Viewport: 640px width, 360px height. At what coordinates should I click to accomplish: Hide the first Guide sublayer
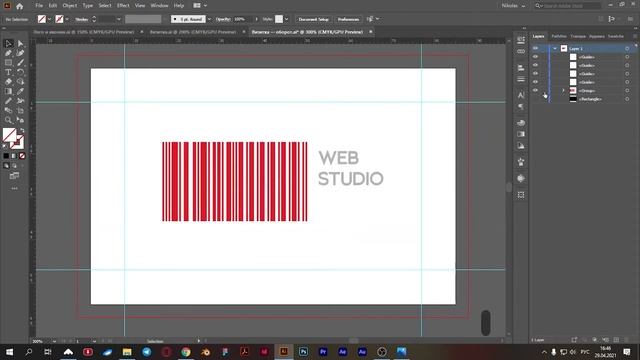tap(535, 57)
